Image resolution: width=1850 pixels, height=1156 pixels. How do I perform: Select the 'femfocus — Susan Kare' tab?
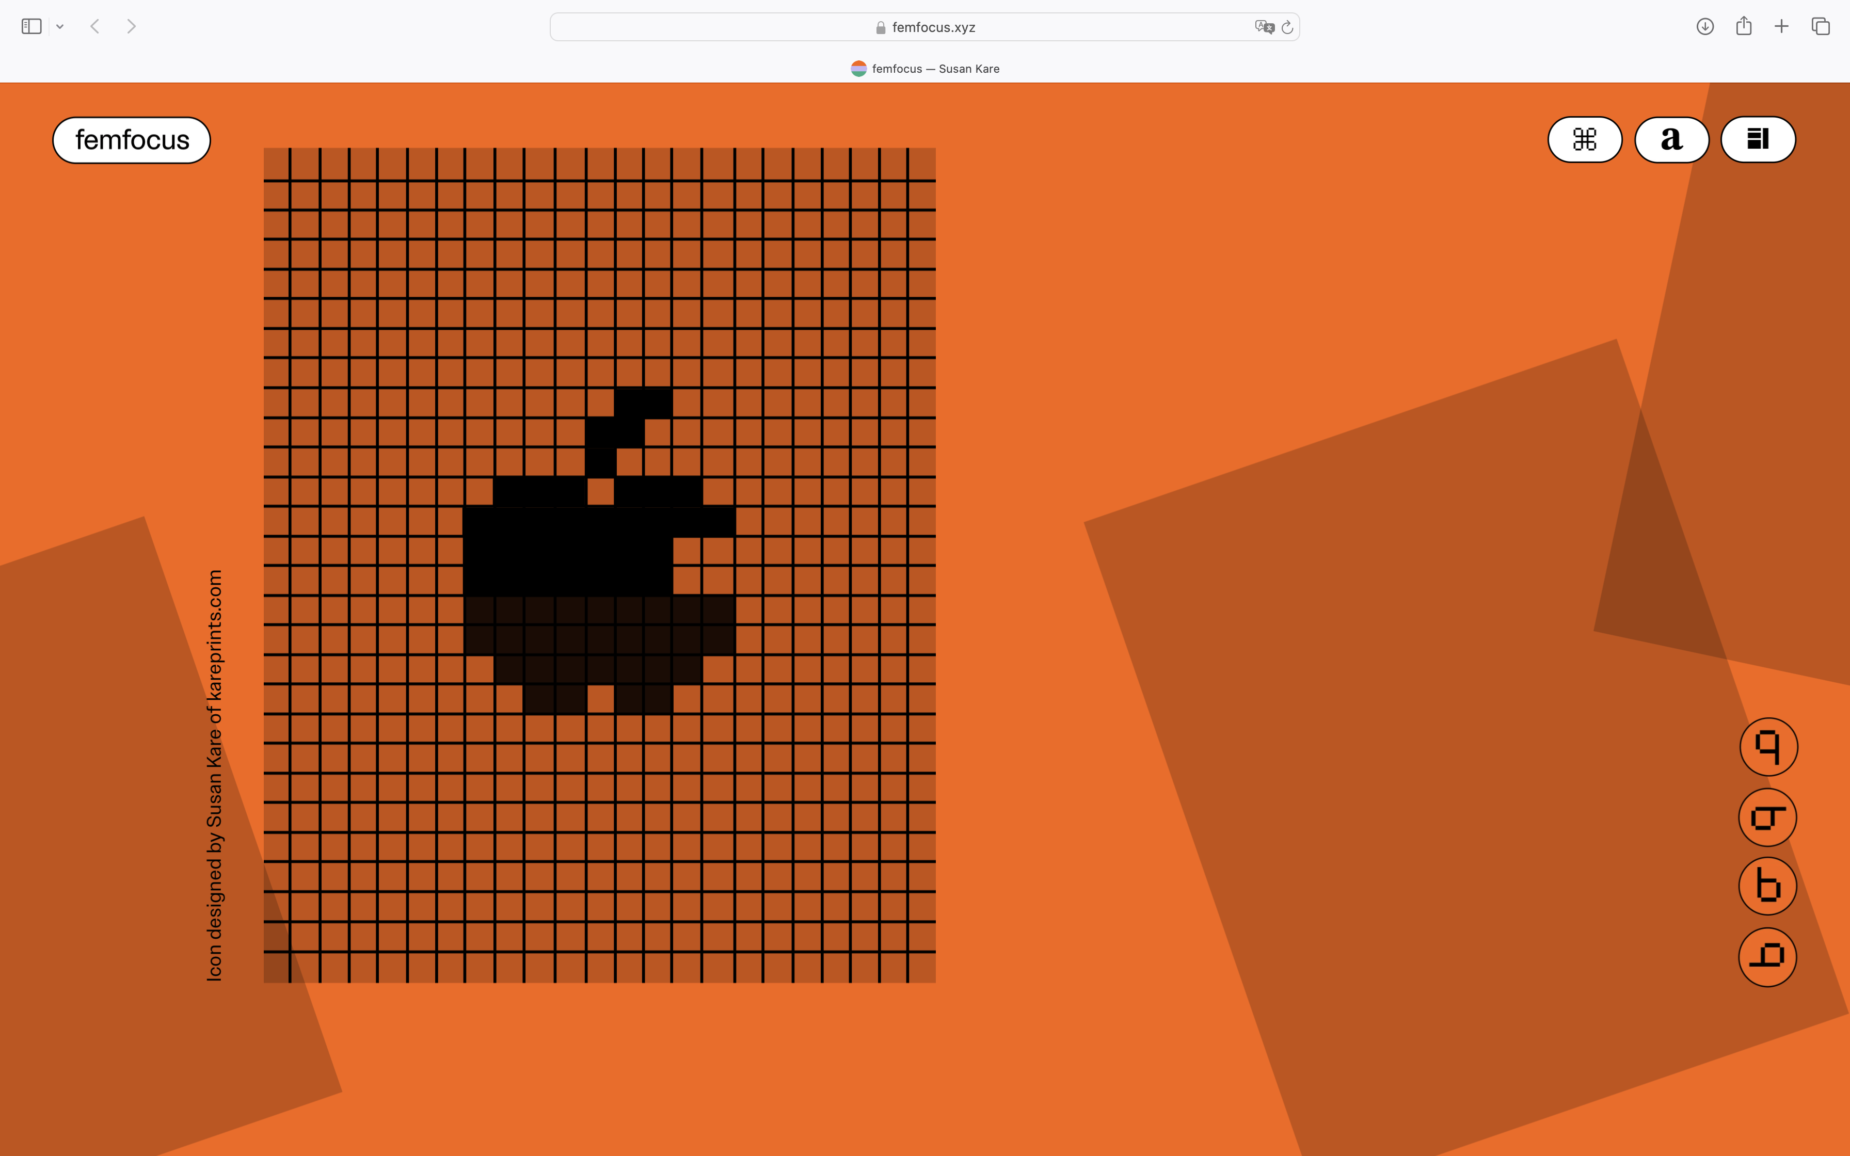925,68
